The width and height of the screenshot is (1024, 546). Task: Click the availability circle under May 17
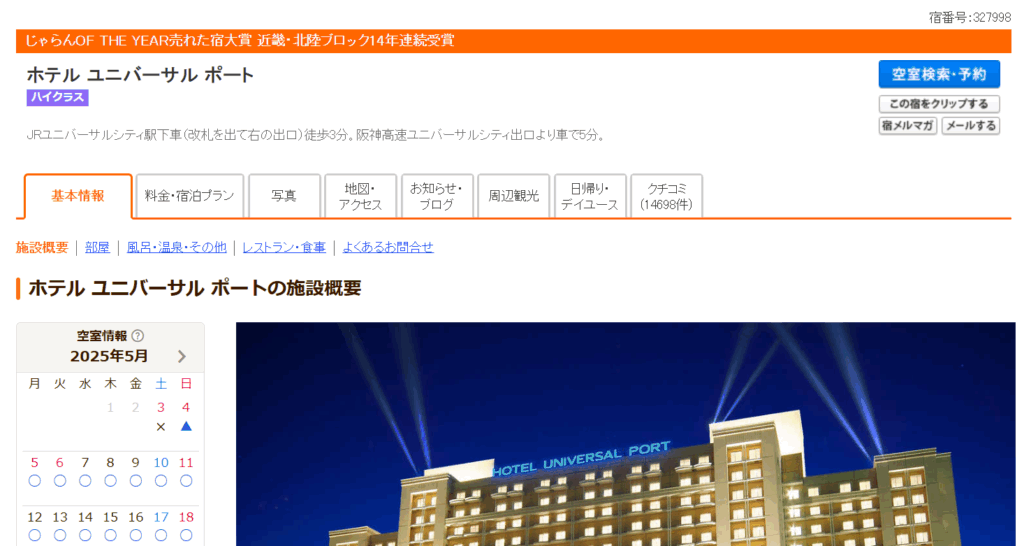(x=161, y=536)
